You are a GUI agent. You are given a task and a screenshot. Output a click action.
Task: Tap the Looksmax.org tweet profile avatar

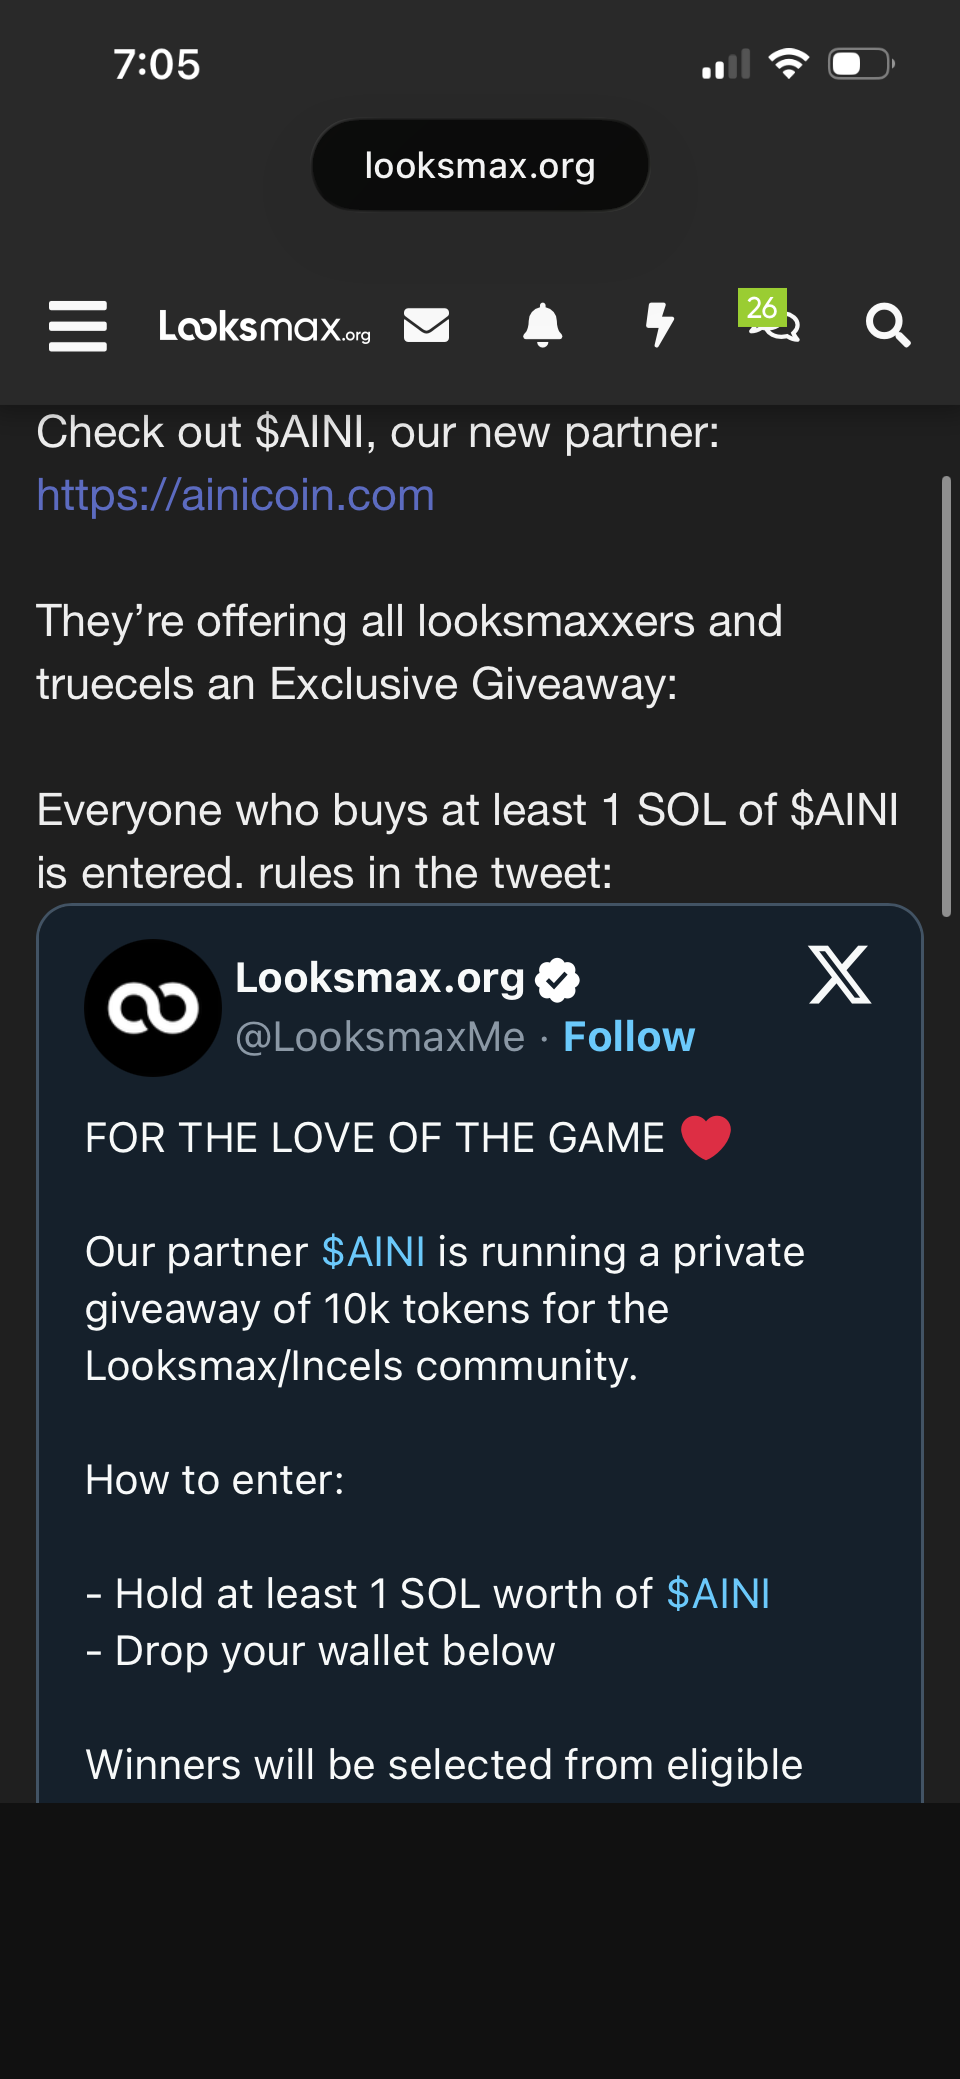153,1008
